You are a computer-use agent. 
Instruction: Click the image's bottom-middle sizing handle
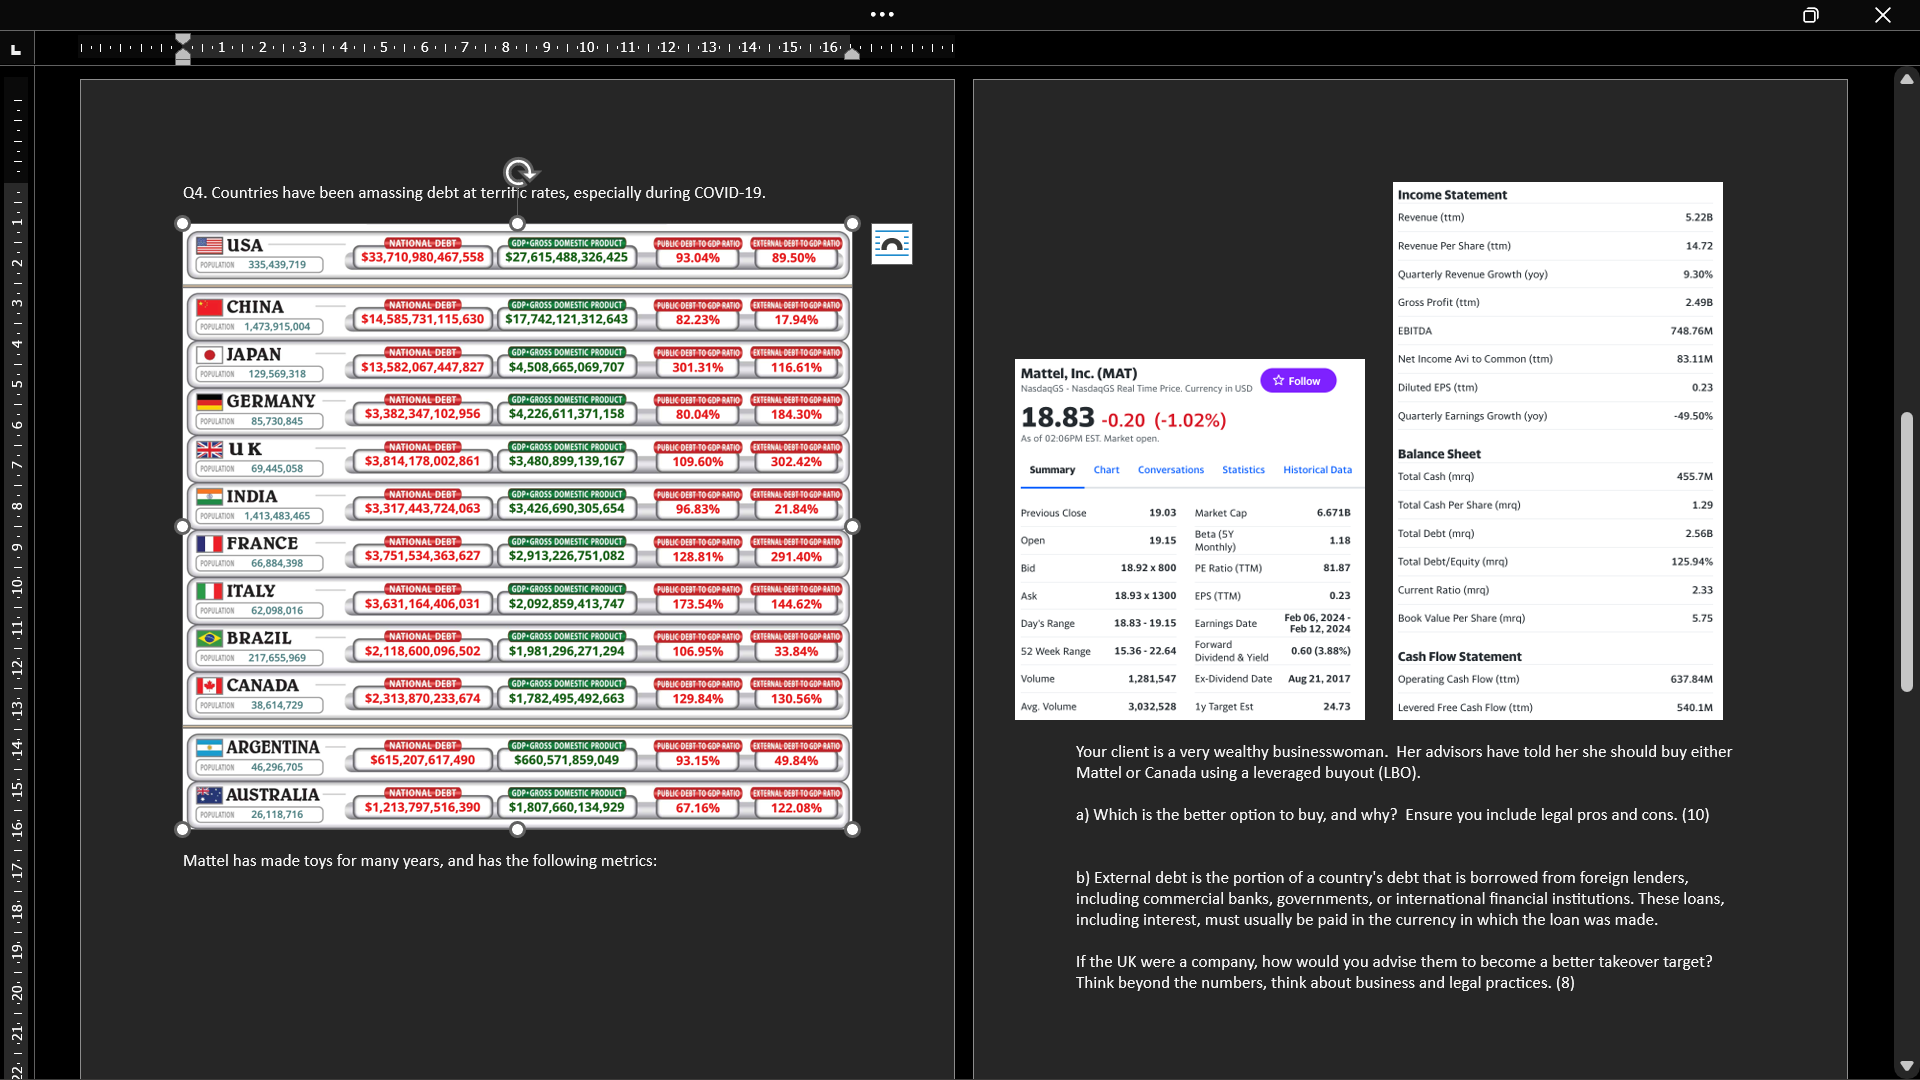coord(517,829)
